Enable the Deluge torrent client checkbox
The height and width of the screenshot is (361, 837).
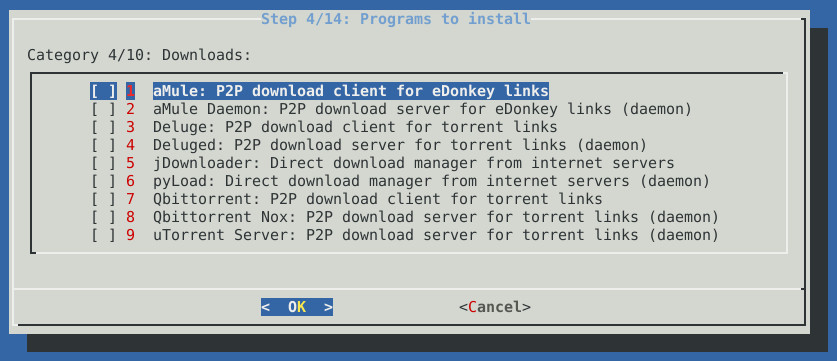103,127
